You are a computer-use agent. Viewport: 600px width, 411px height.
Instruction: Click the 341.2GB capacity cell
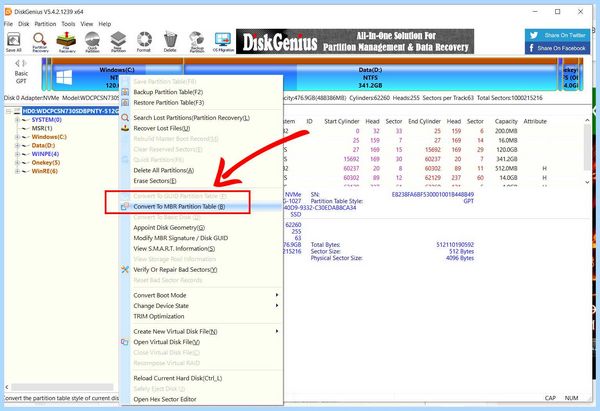click(508, 159)
